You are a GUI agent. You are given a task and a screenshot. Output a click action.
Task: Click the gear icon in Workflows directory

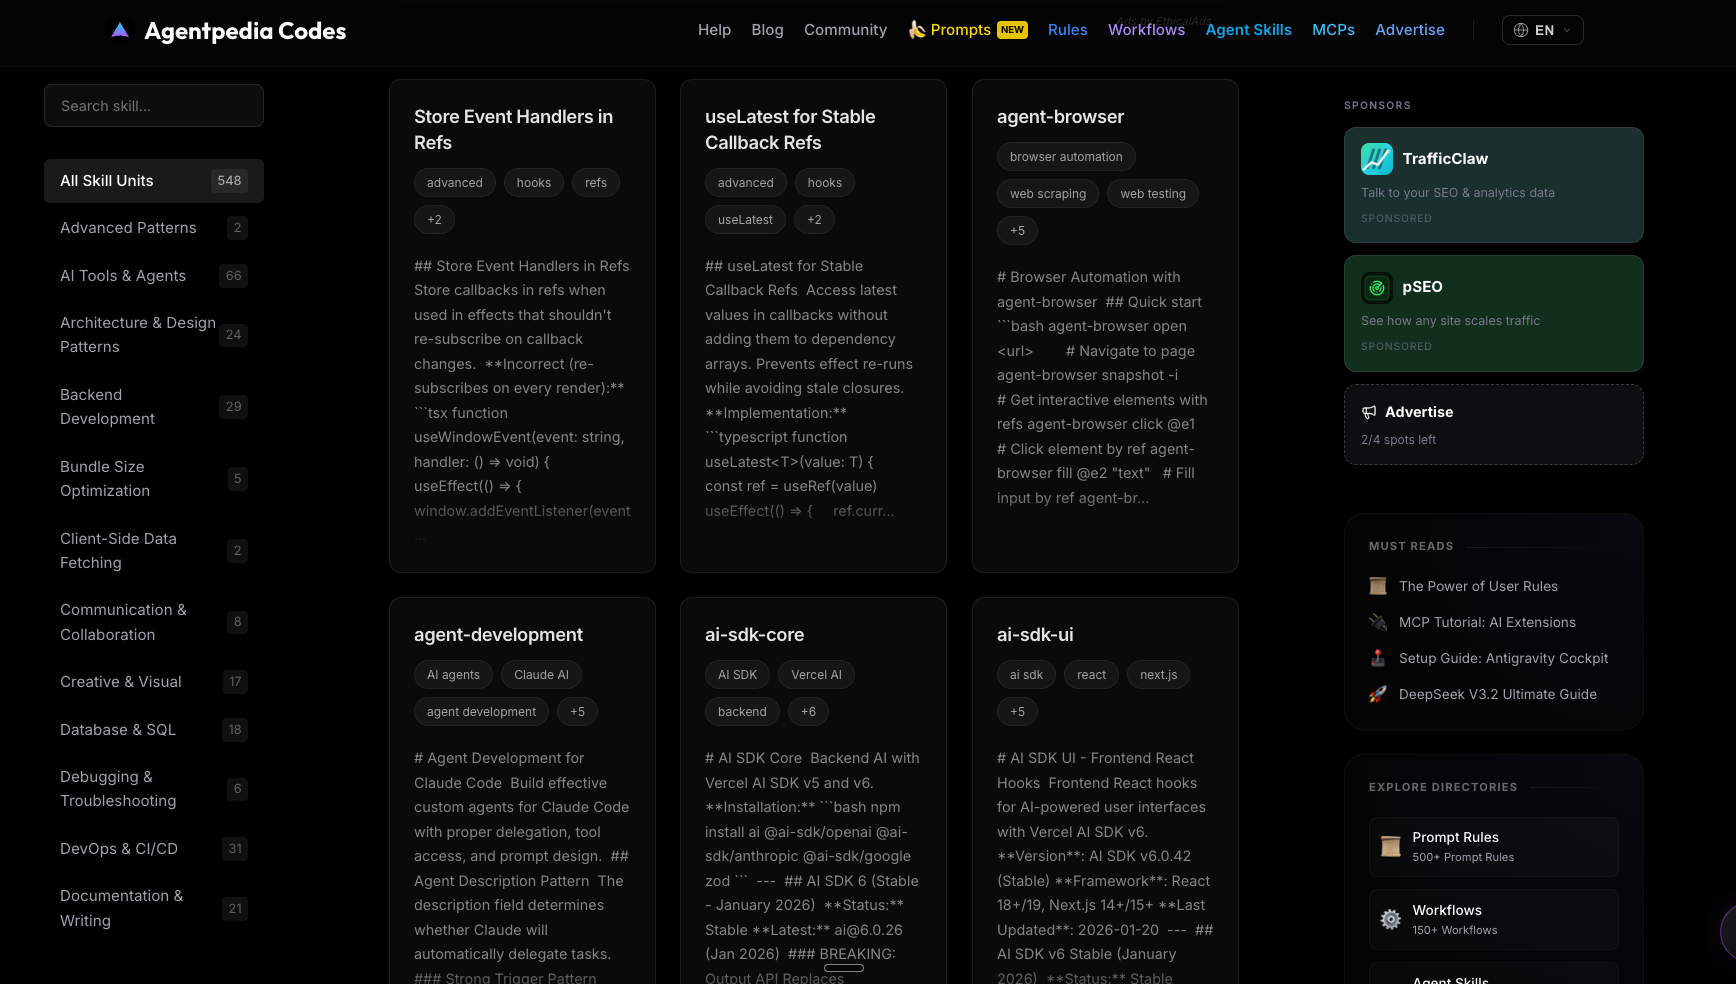click(1391, 920)
